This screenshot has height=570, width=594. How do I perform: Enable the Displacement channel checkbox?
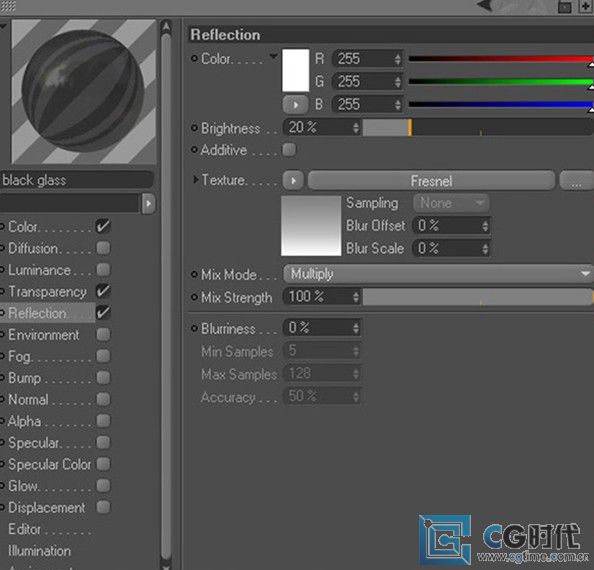[x=103, y=507]
